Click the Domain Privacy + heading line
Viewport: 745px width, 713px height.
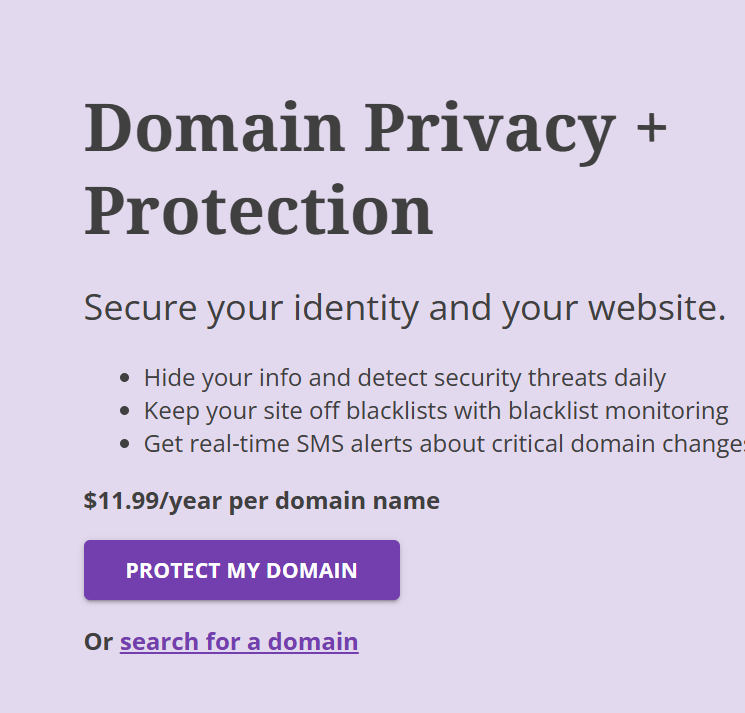point(375,128)
